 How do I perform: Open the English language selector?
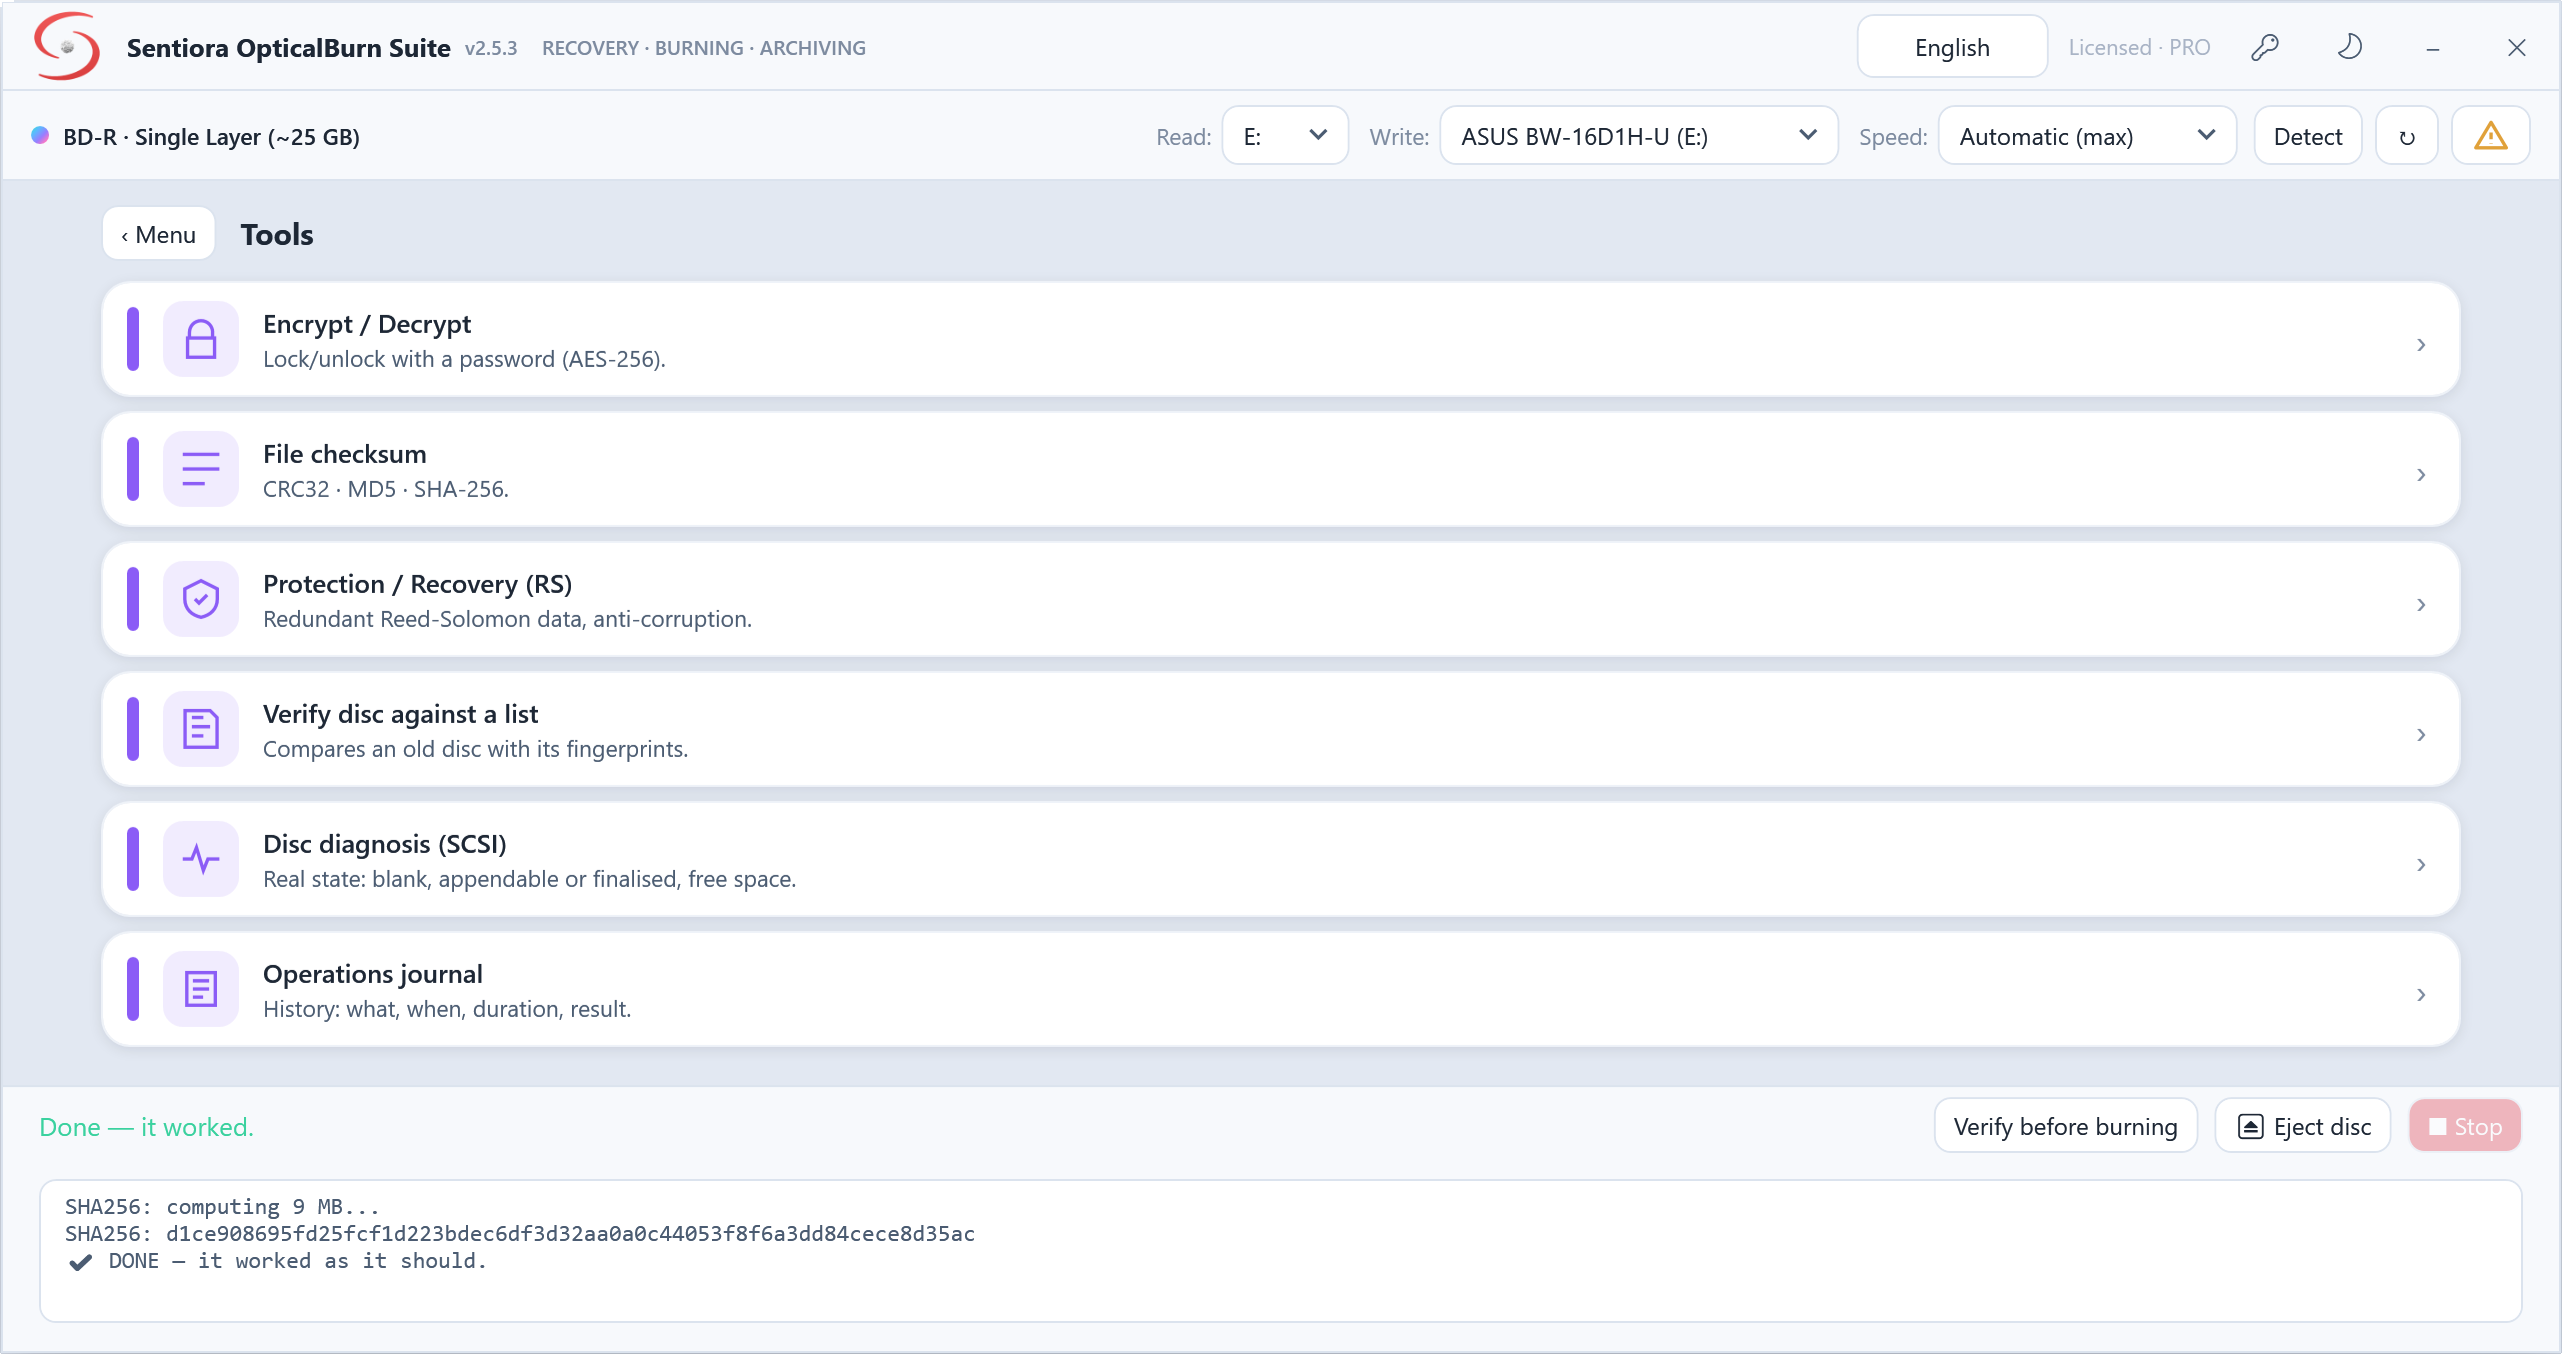1952,47
